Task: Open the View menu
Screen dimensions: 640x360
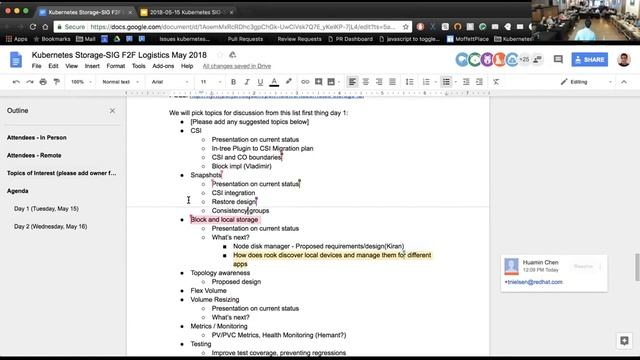Action: click(71, 66)
